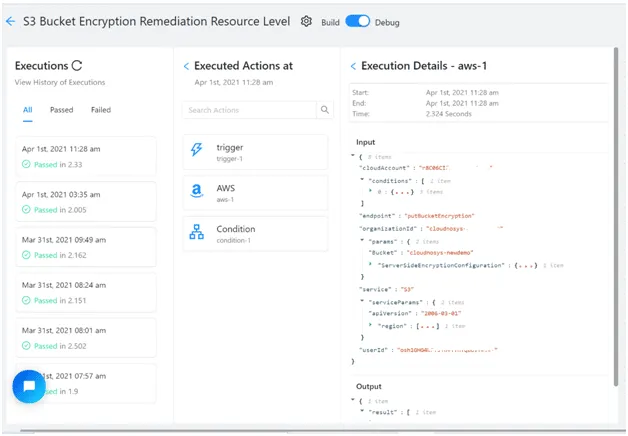Collapse the "conditions" array
Screen dimensions: 628x436
pos(362,179)
